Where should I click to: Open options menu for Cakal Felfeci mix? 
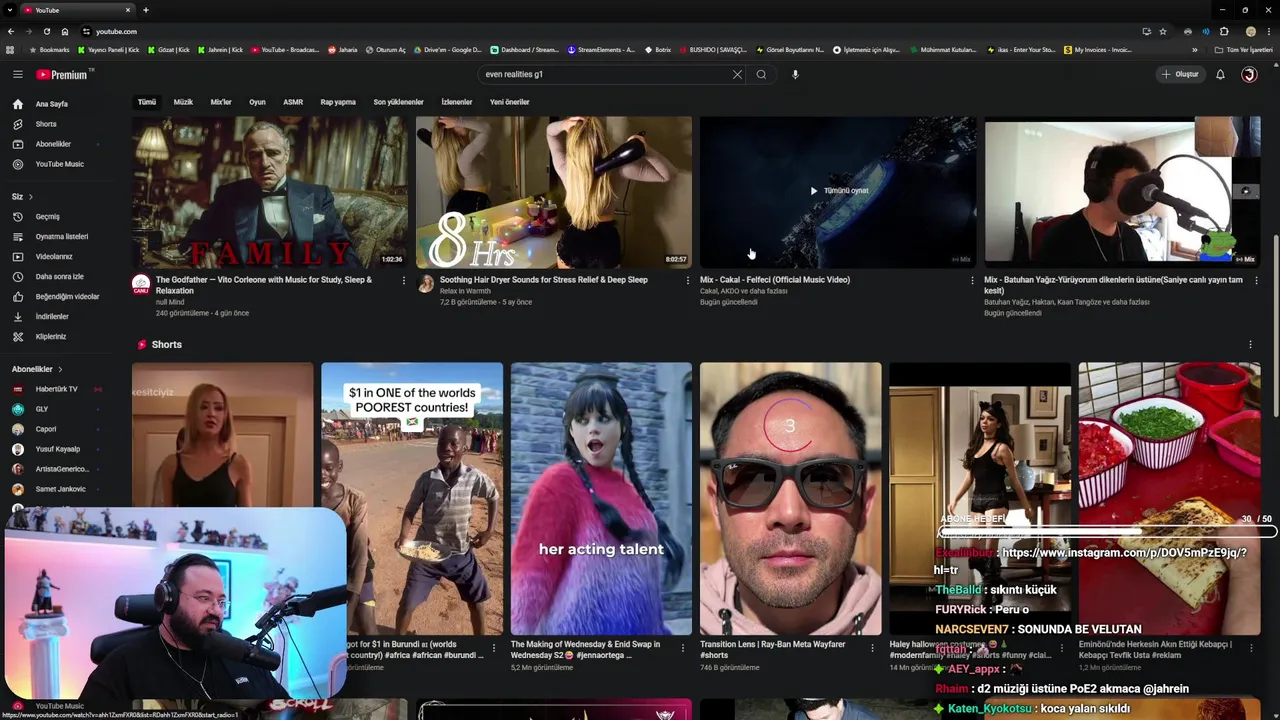pyautogui.click(x=972, y=281)
